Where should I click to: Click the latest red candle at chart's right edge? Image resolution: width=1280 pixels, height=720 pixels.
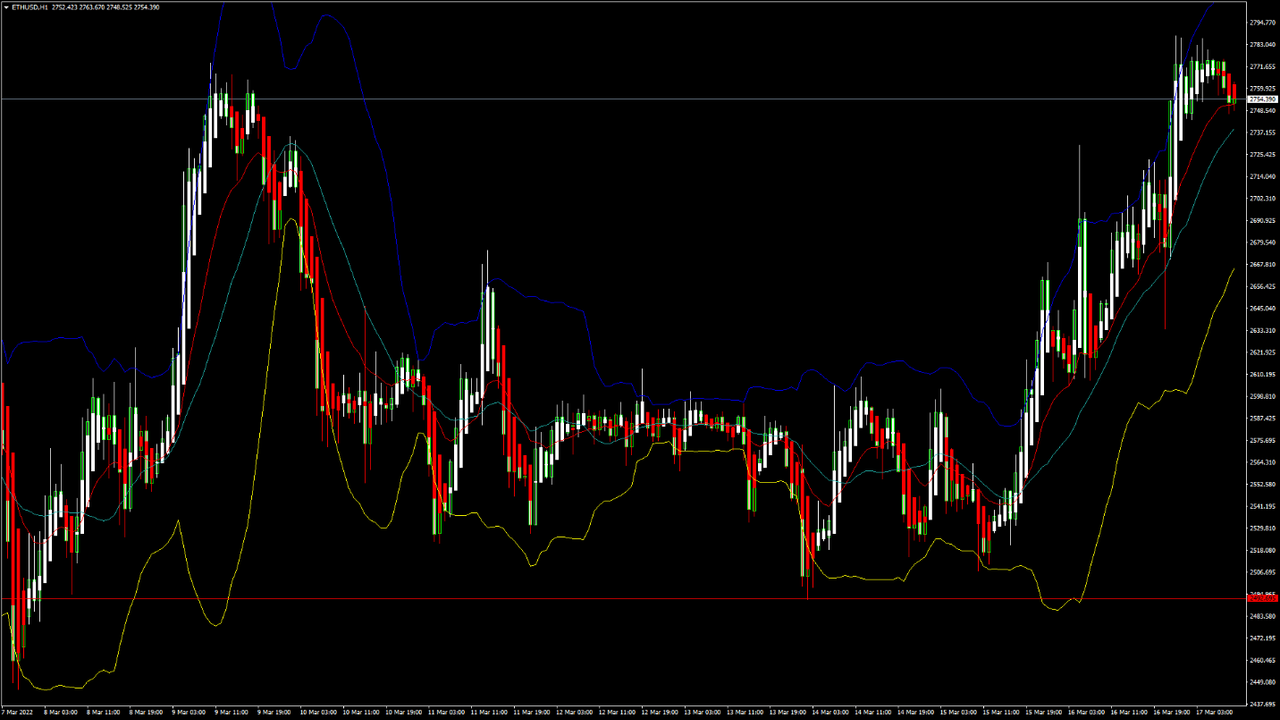click(x=1233, y=90)
